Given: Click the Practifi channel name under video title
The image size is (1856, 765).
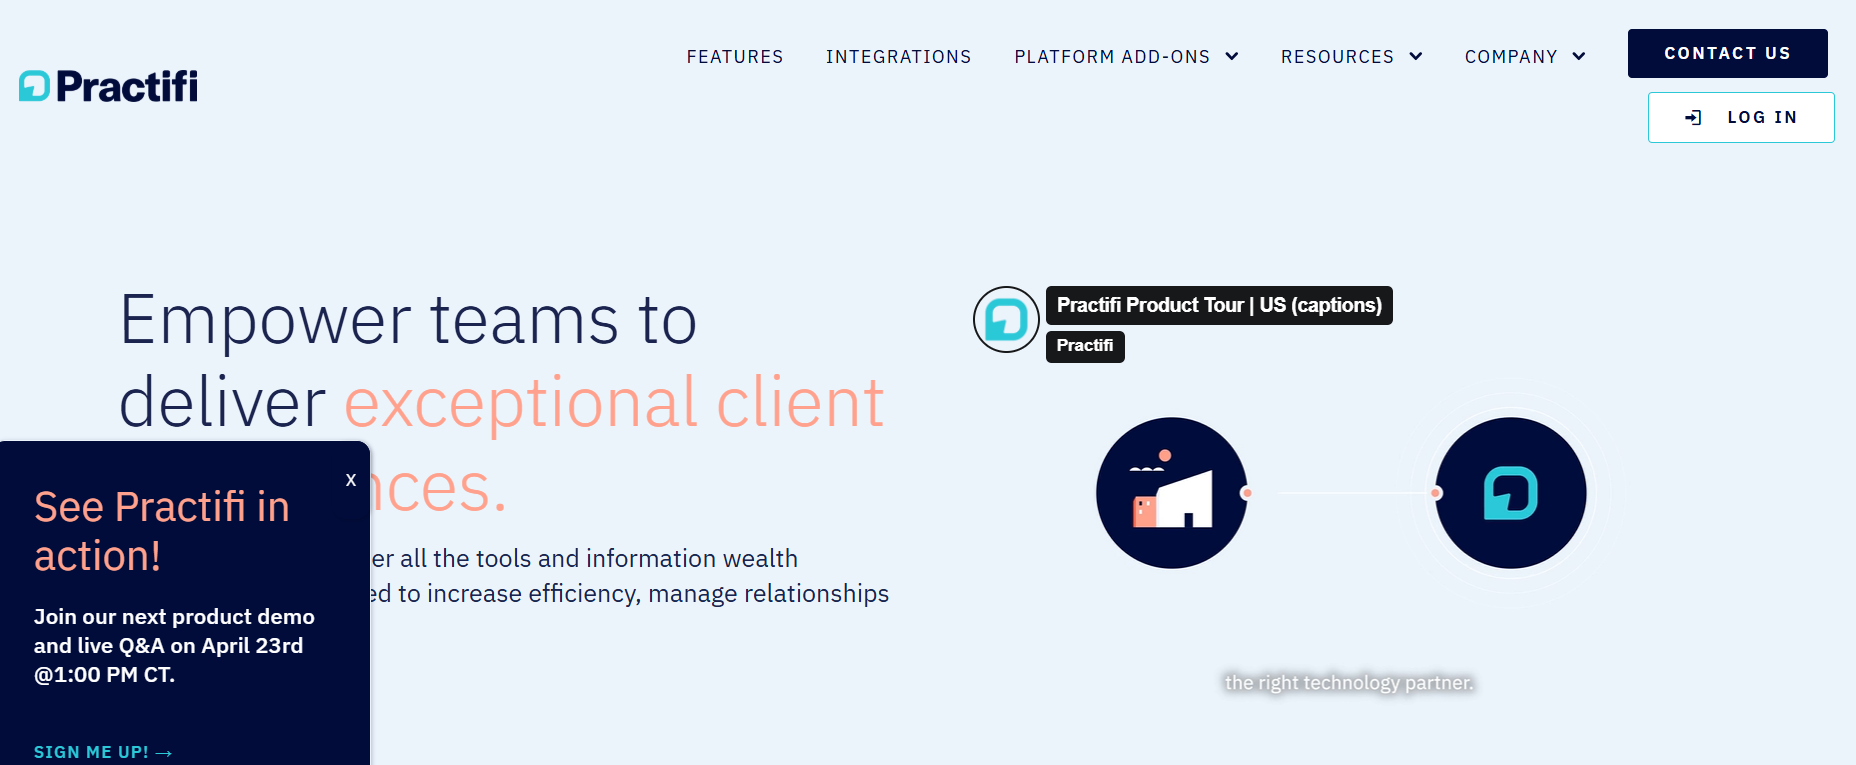Looking at the screenshot, I should [1085, 346].
